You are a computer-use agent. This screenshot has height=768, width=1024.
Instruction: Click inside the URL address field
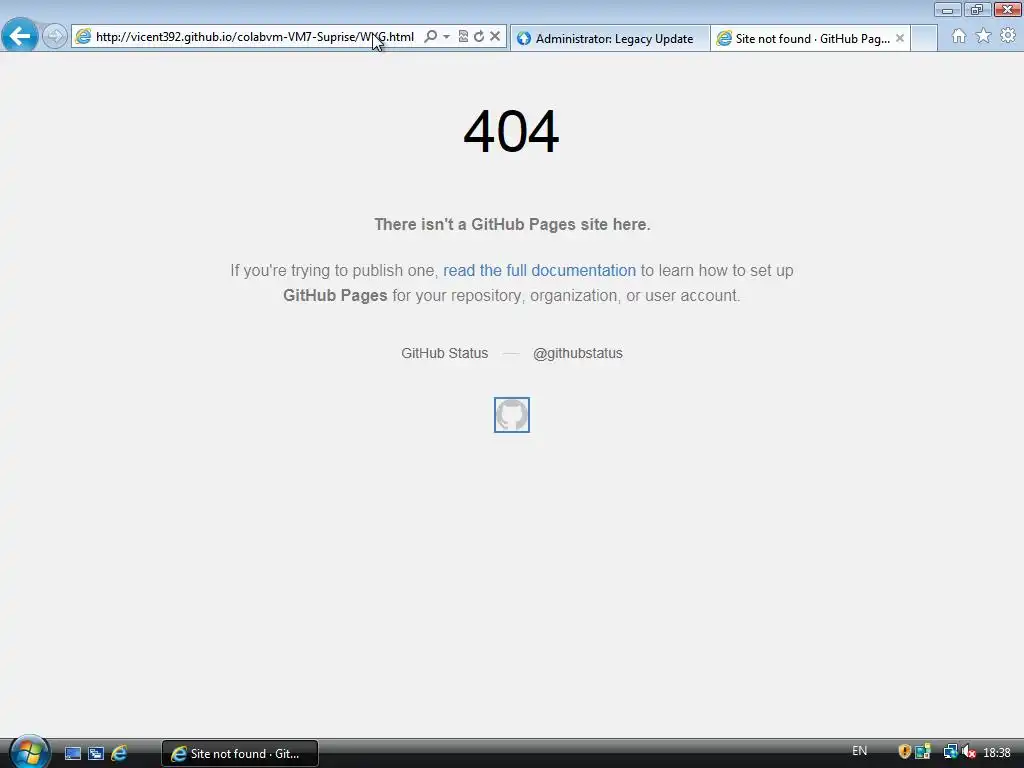(x=255, y=37)
